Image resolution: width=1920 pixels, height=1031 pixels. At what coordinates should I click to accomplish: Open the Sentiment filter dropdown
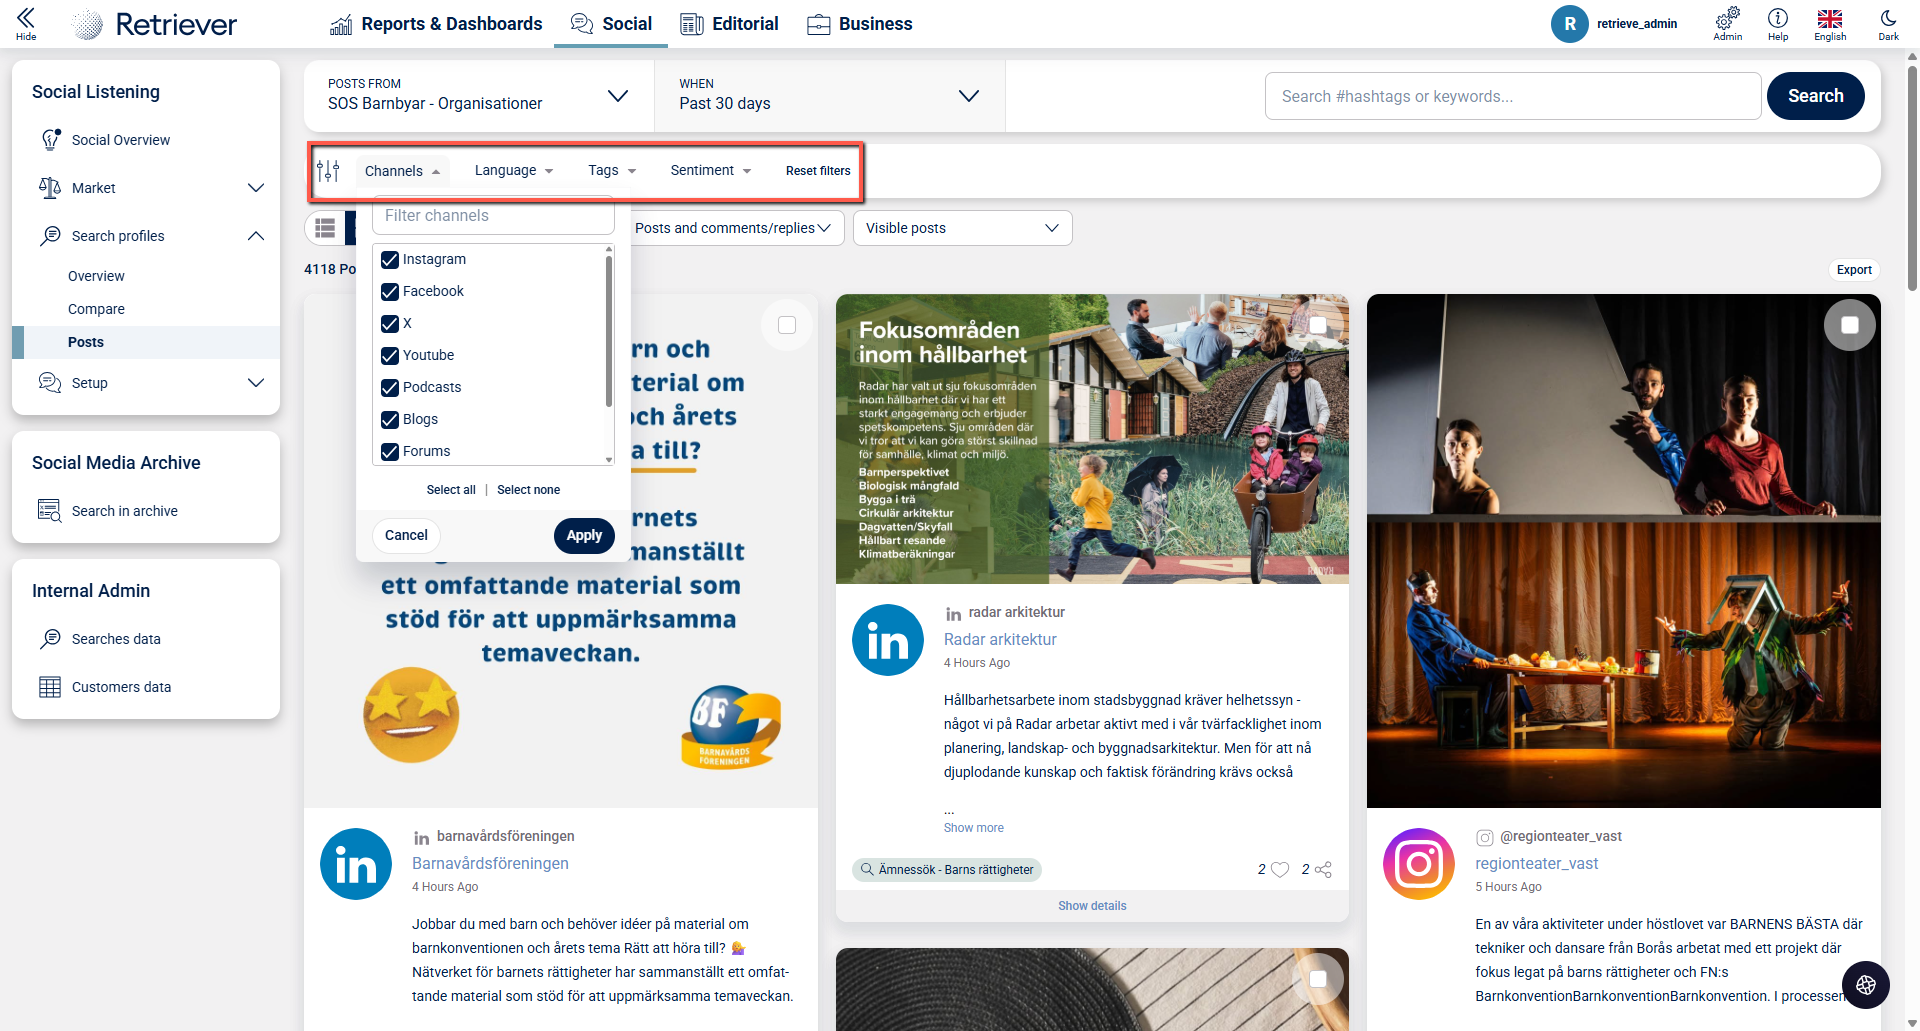[711, 171]
